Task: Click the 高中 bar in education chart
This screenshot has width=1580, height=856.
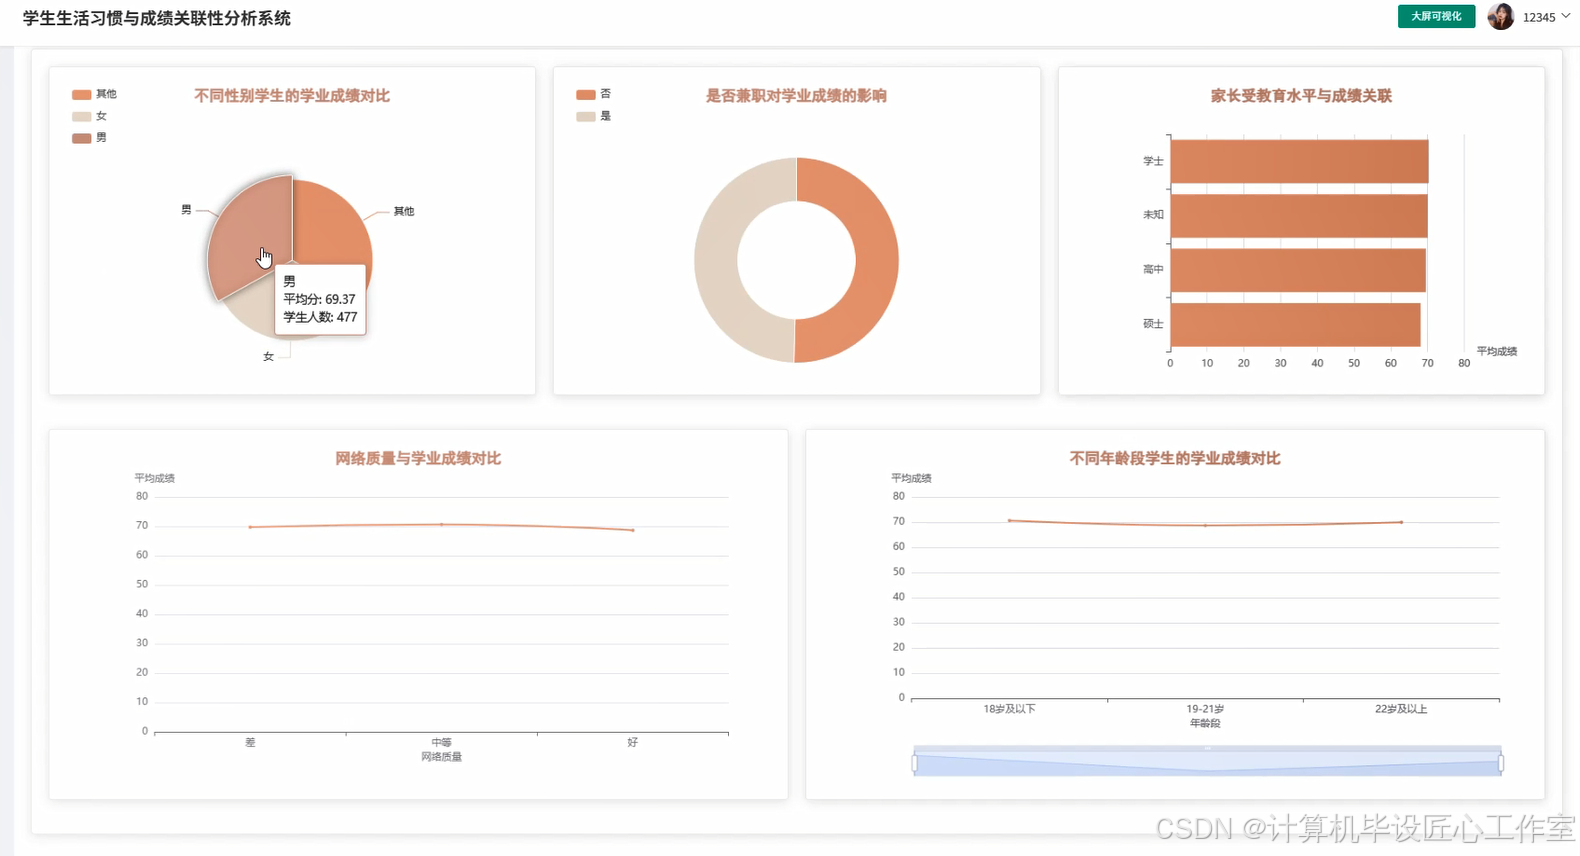Action: pyautogui.click(x=1298, y=270)
